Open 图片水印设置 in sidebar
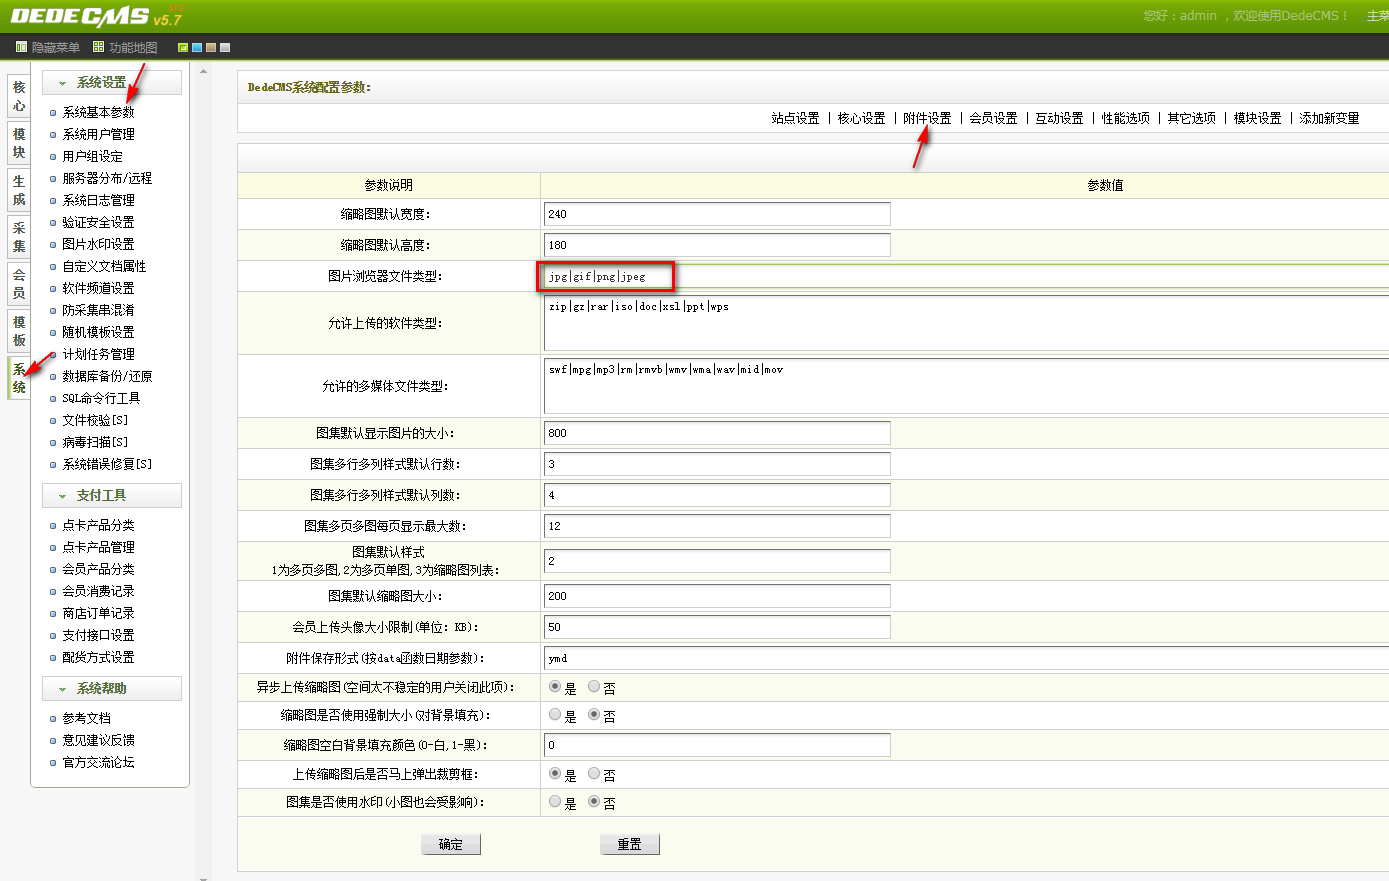The image size is (1389, 881). coord(98,244)
